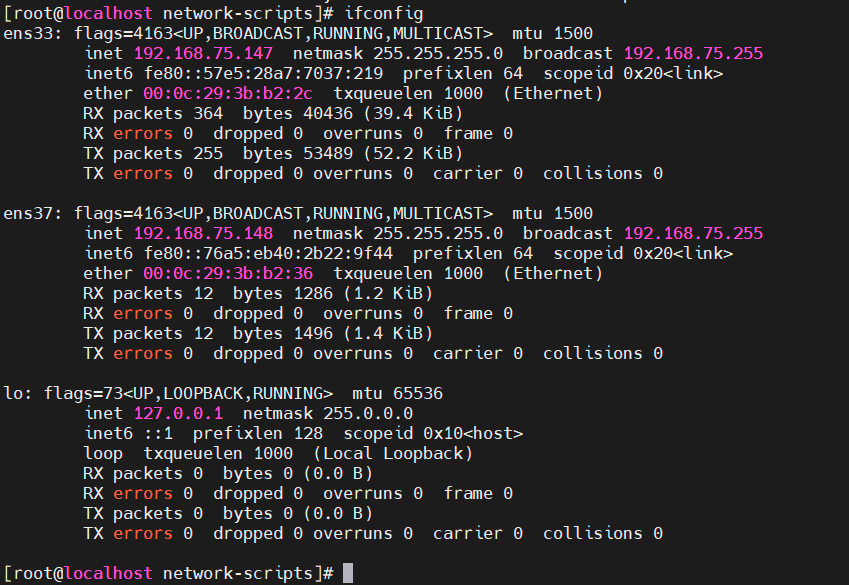This screenshot has width=849, height=585.
Task: Click the lo prefixlen 128 text
Action: click(x=258, y=433)
